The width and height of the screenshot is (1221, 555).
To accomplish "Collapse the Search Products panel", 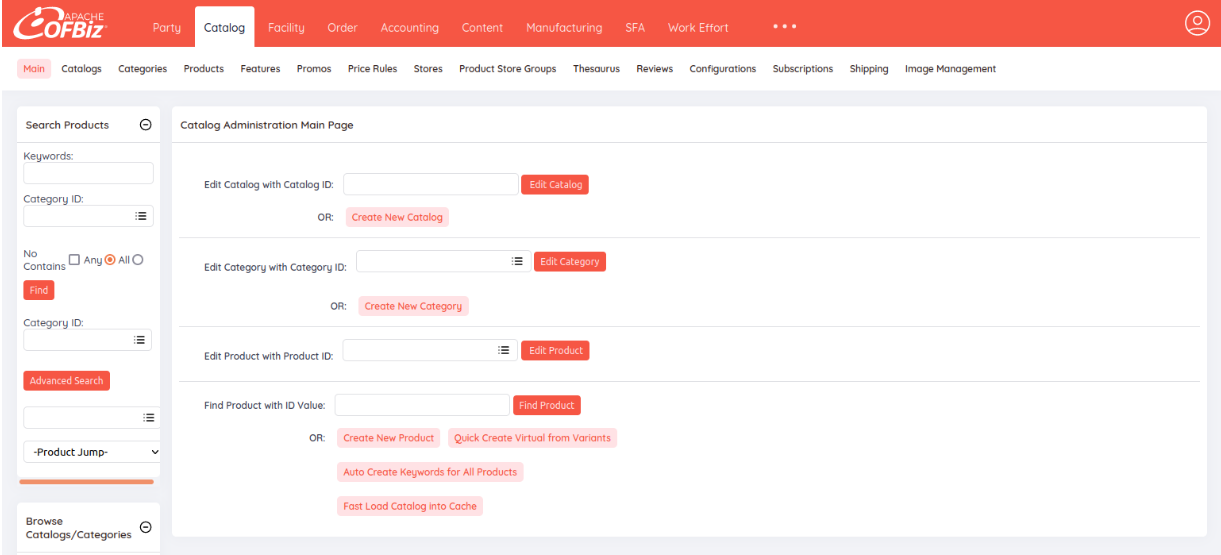I will 145,125.
